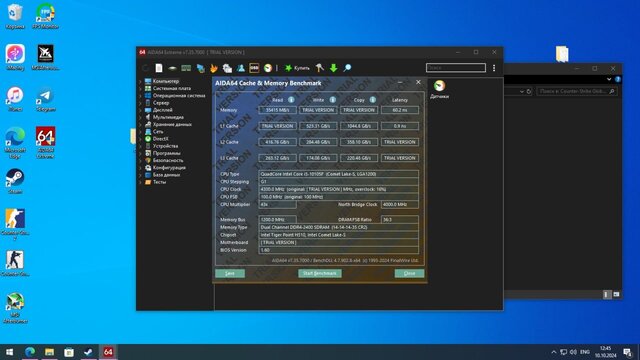Click the Explorer search field in background window
Image resolution: width=640 pixels, height=360 pixels.
click(x=576, y=91)
